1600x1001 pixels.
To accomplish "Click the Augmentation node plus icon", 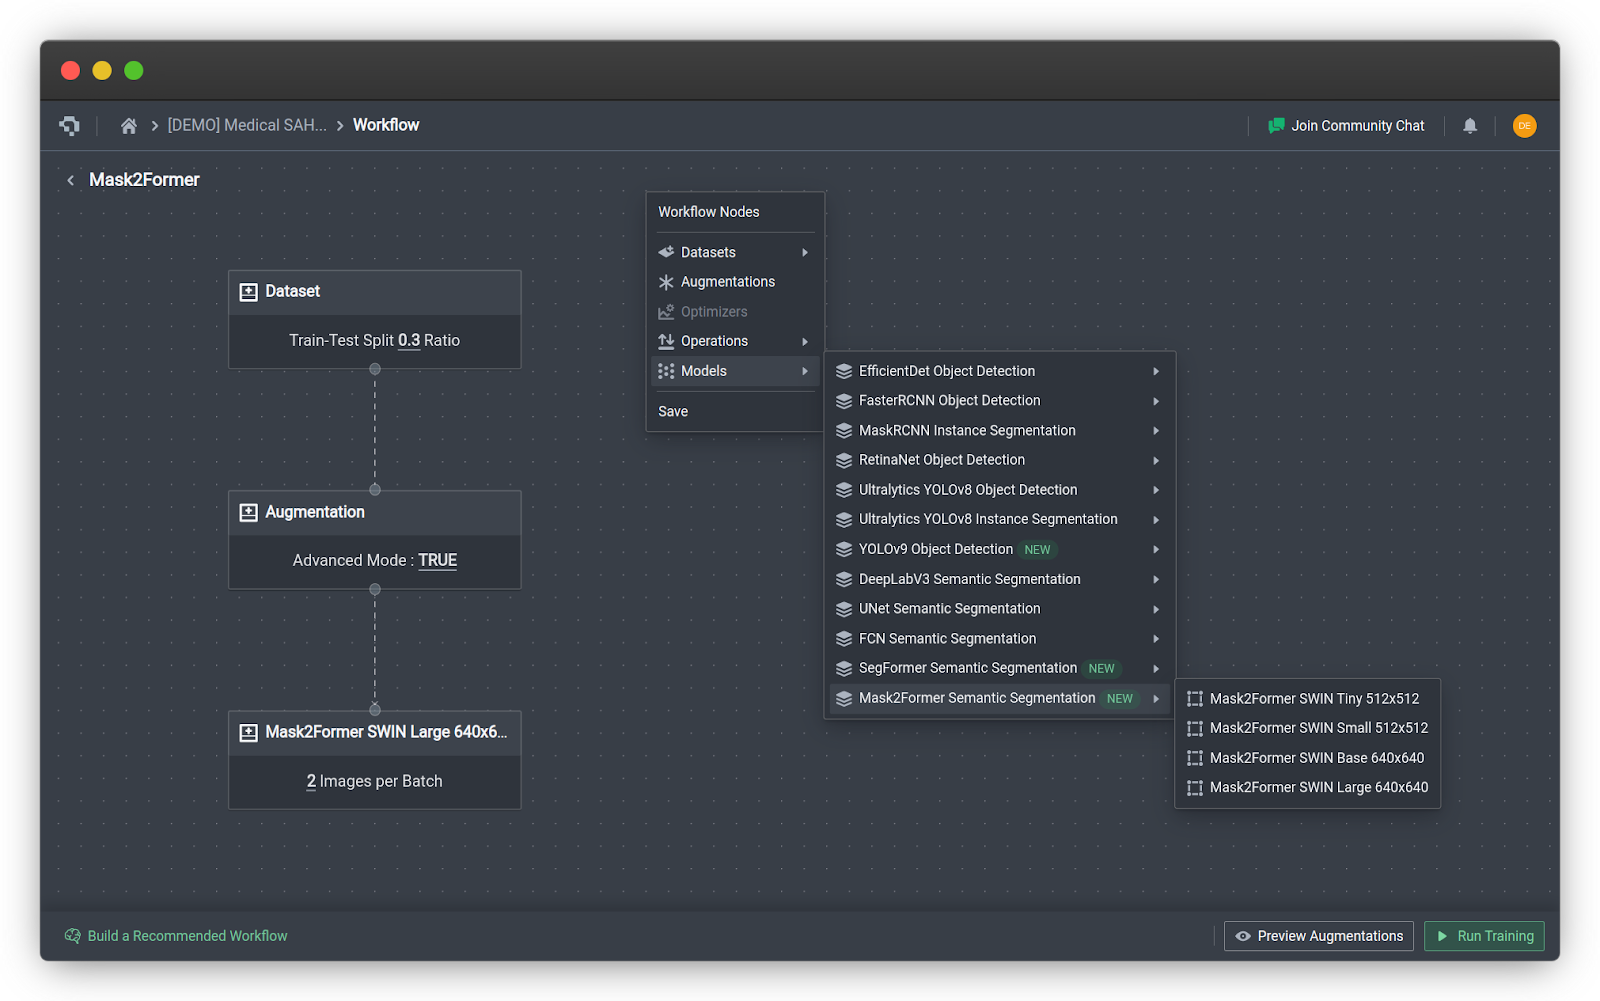I will point(248,513).
